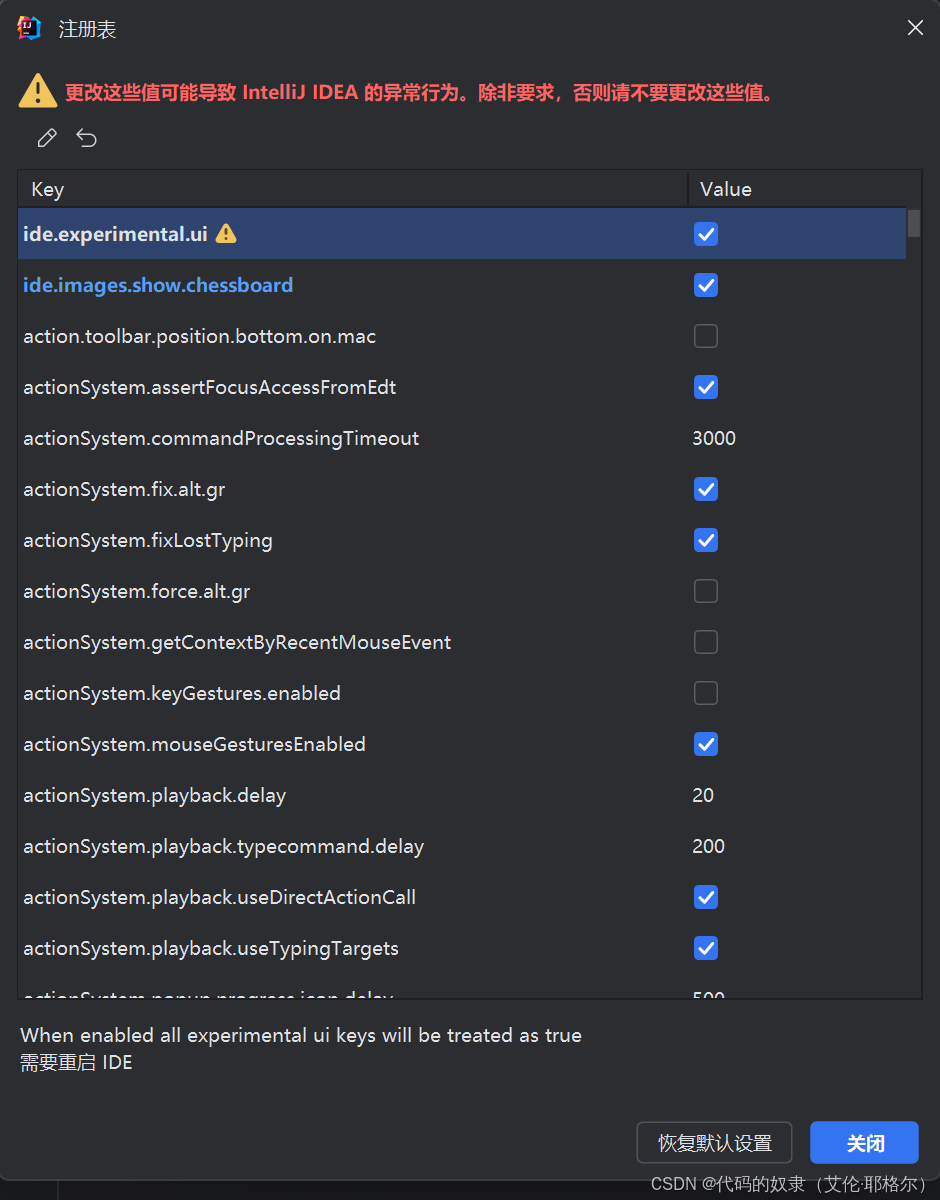Select actionSystem.playback.useDirectActionCall key text
The height and width of the screenshot is (1200, 940).
click(220, 897)
